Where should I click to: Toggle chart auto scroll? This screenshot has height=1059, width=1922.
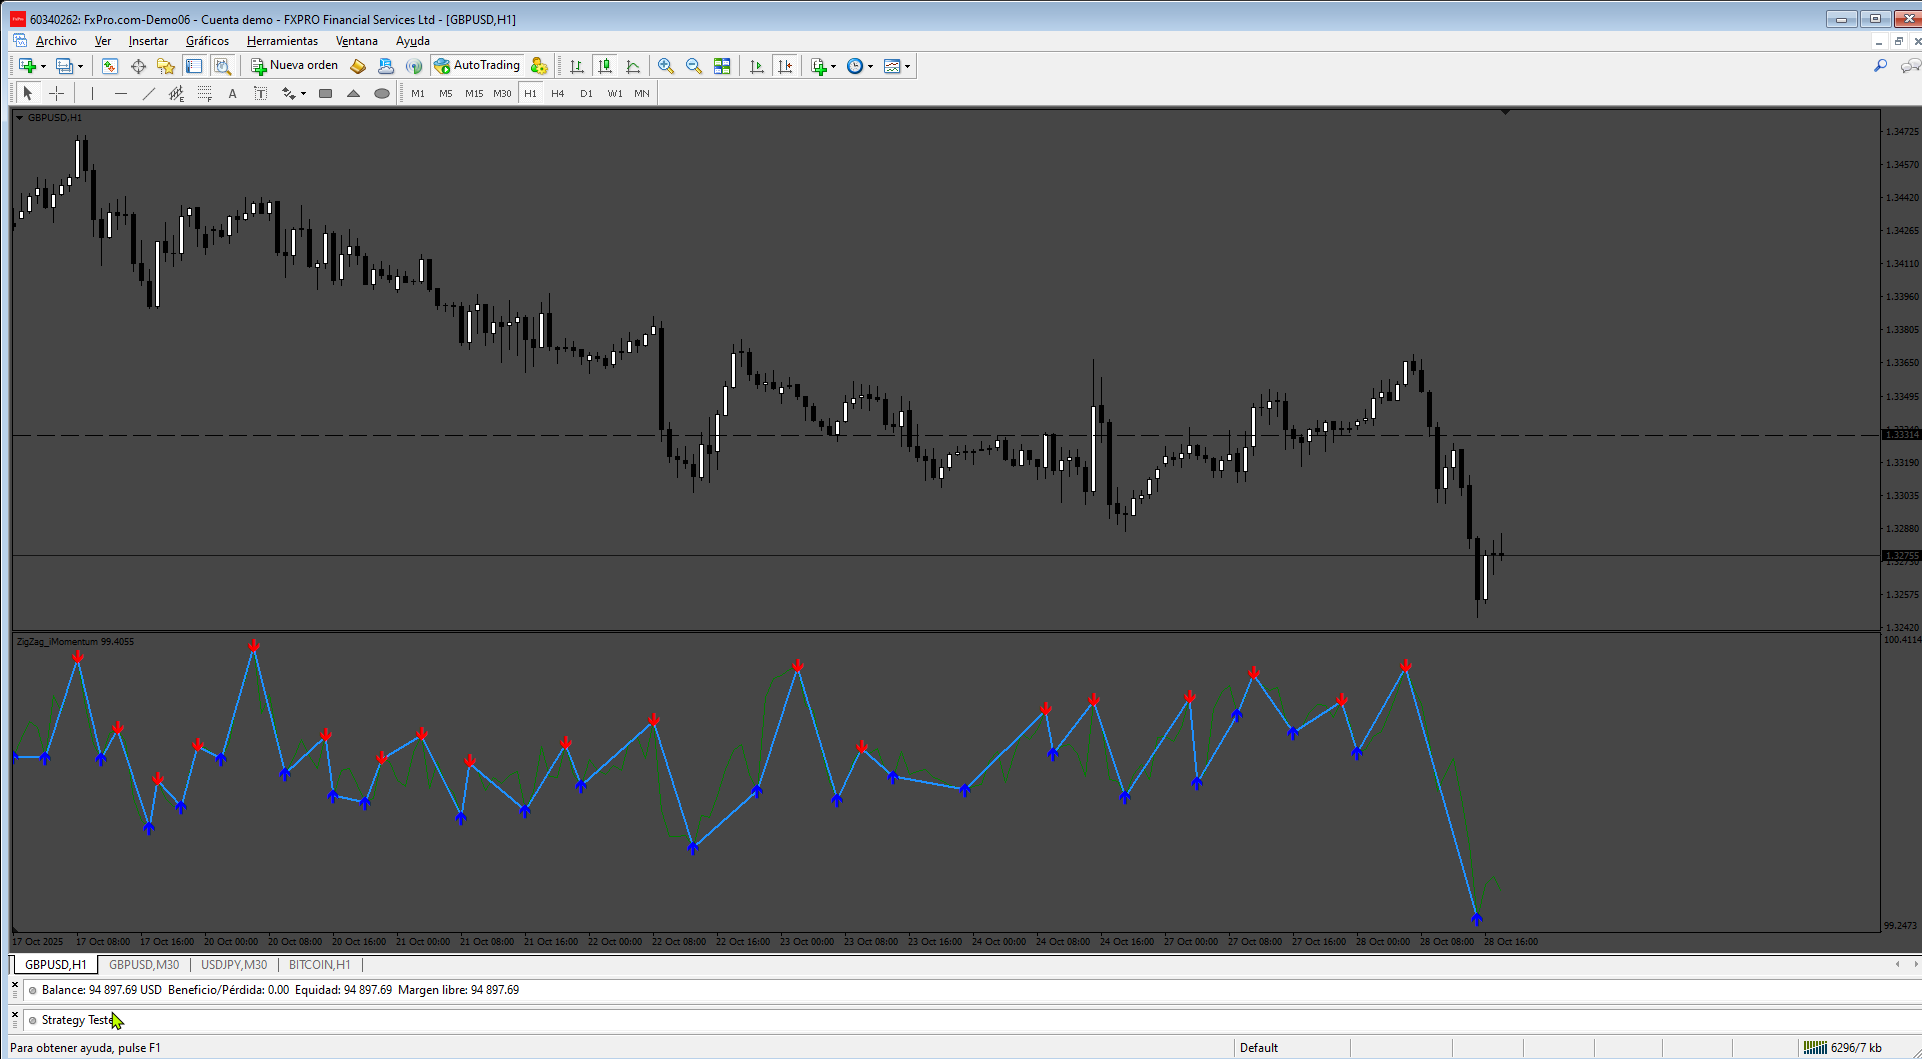757,66
